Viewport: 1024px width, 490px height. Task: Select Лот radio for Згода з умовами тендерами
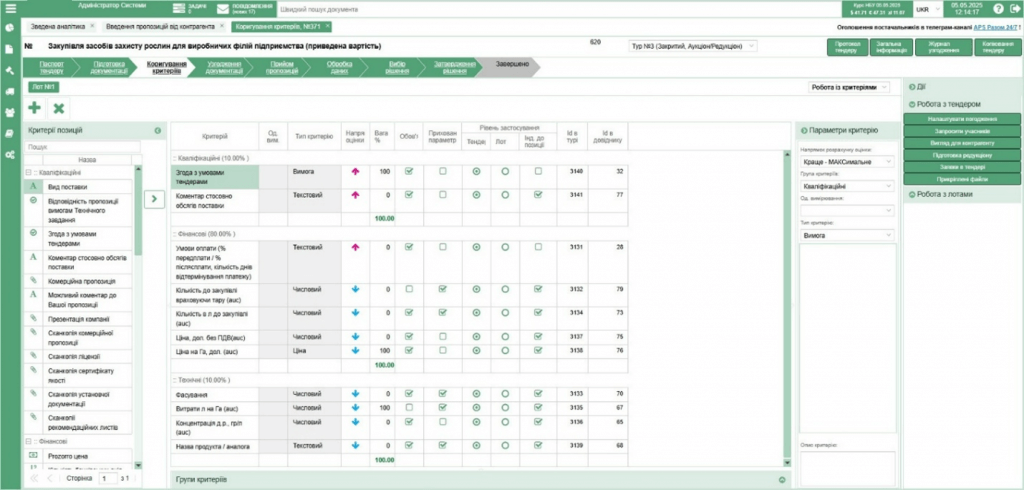click(x=505, y=171)
